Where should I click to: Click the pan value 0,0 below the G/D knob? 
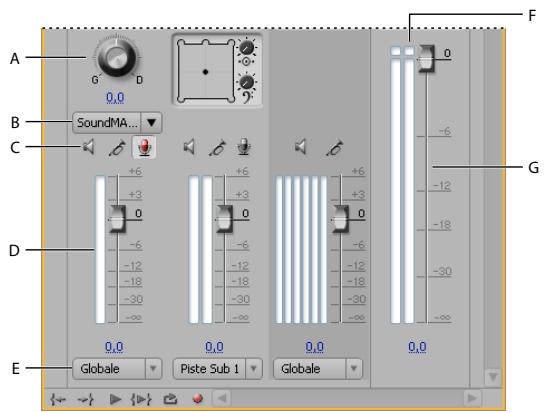pyautogui.click(x=115, y=98)
